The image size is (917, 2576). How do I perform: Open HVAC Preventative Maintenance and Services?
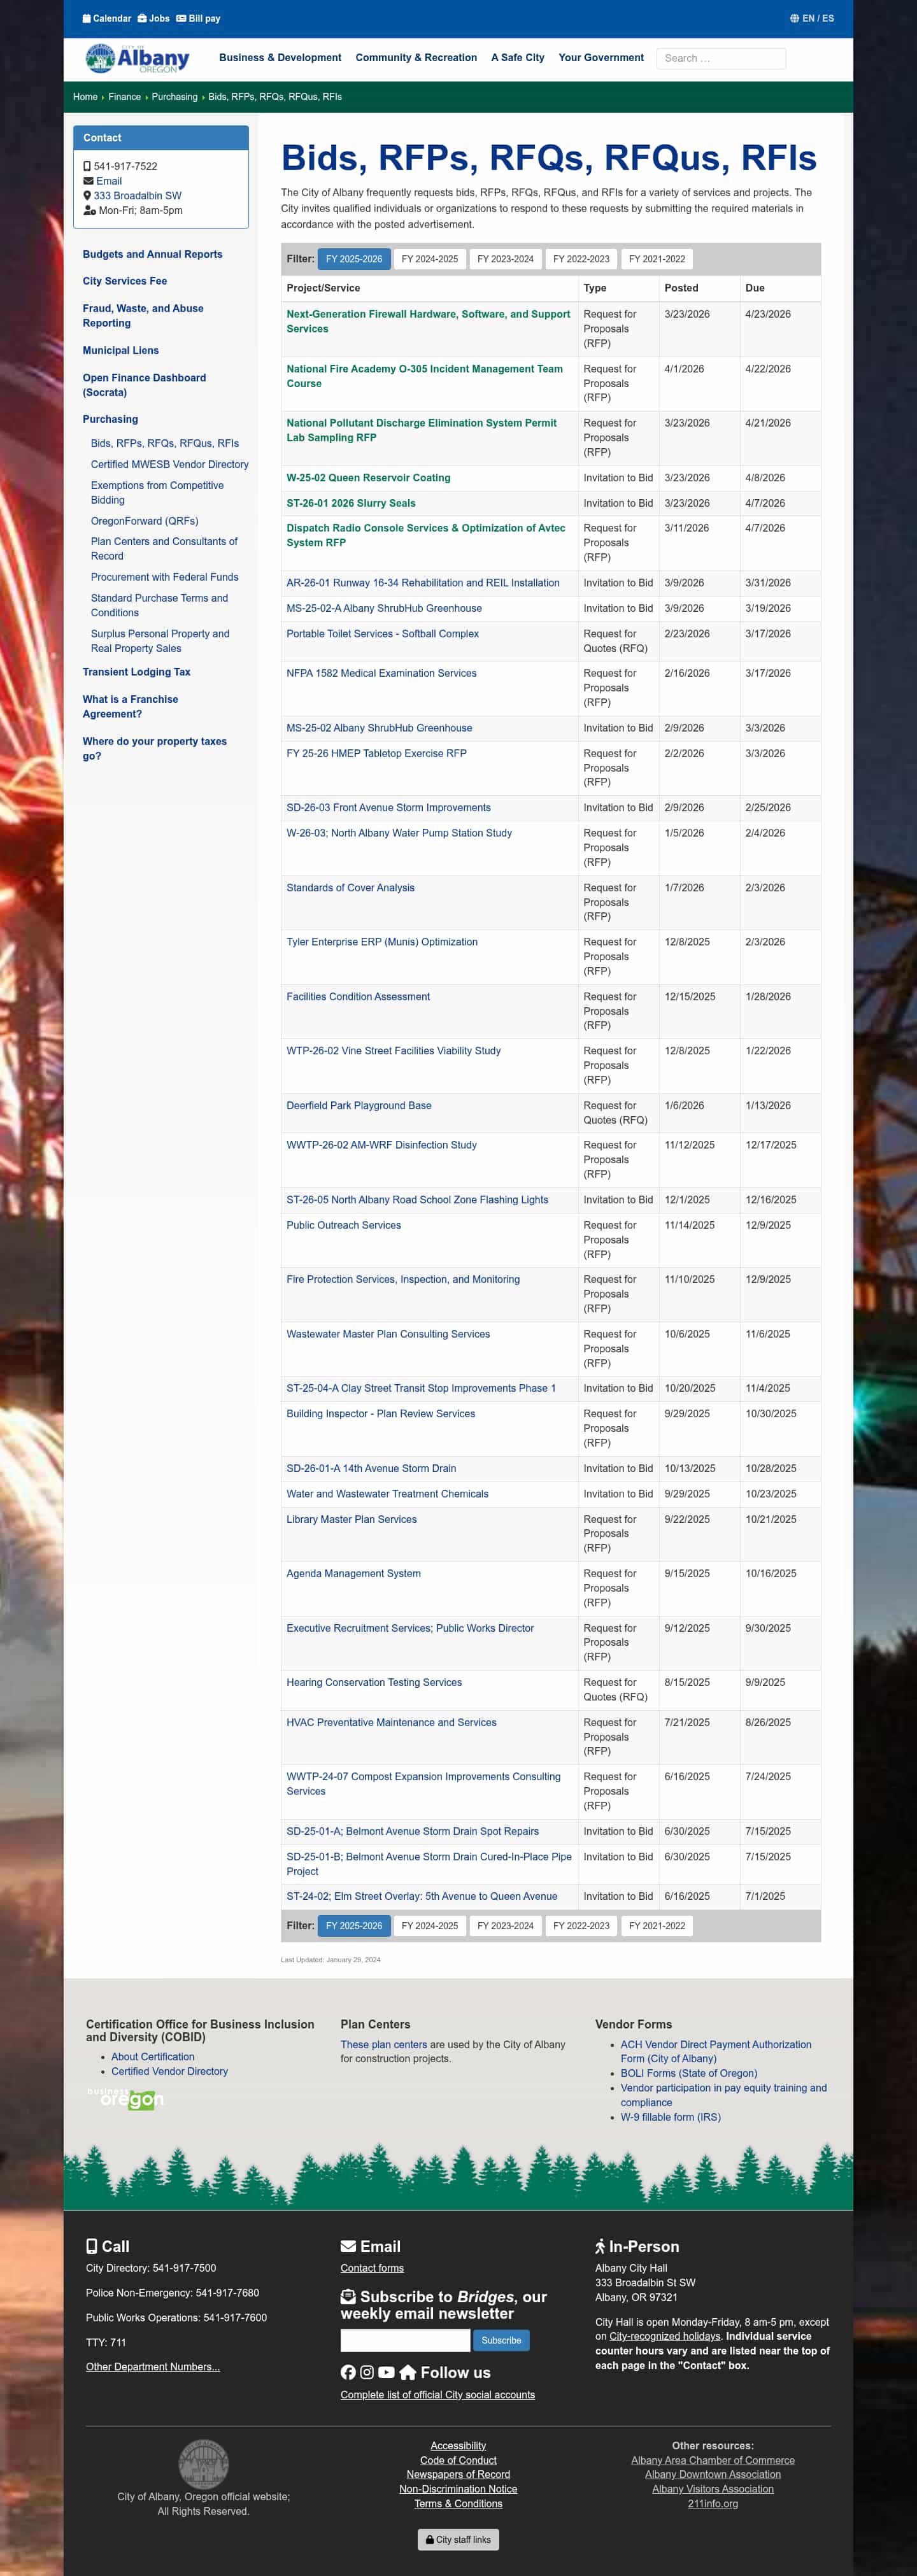click(392, 1722)
